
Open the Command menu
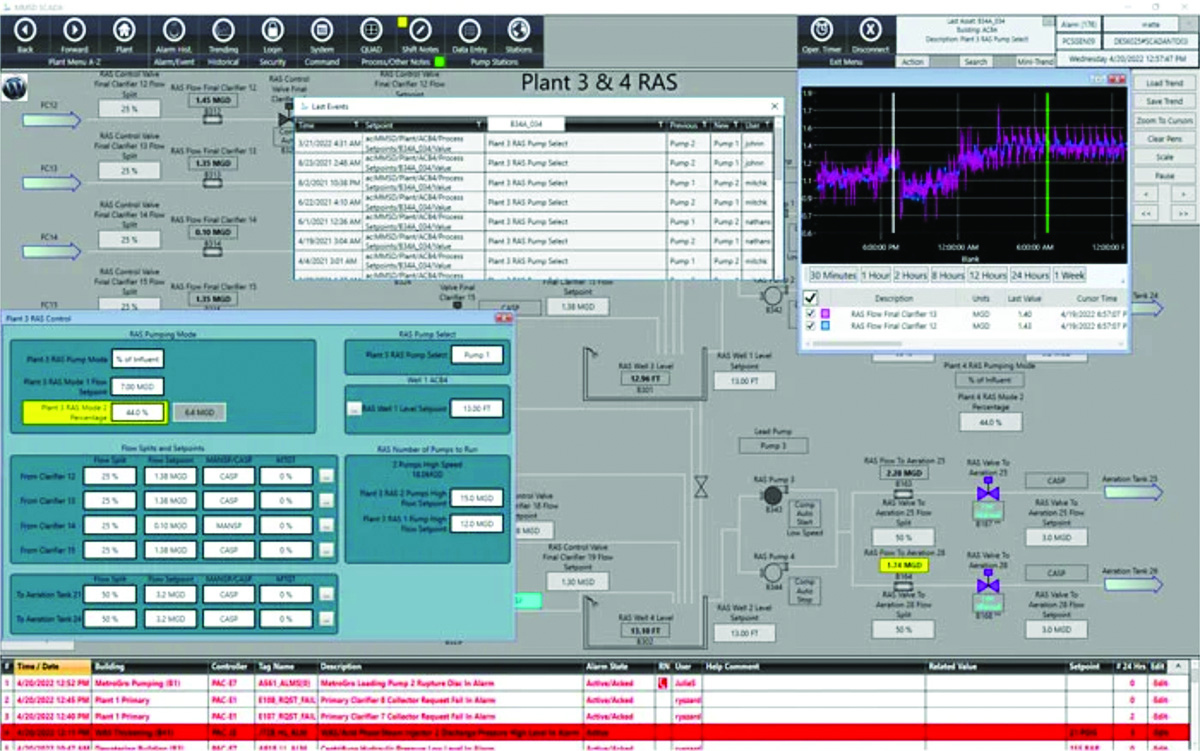point(322,62)
